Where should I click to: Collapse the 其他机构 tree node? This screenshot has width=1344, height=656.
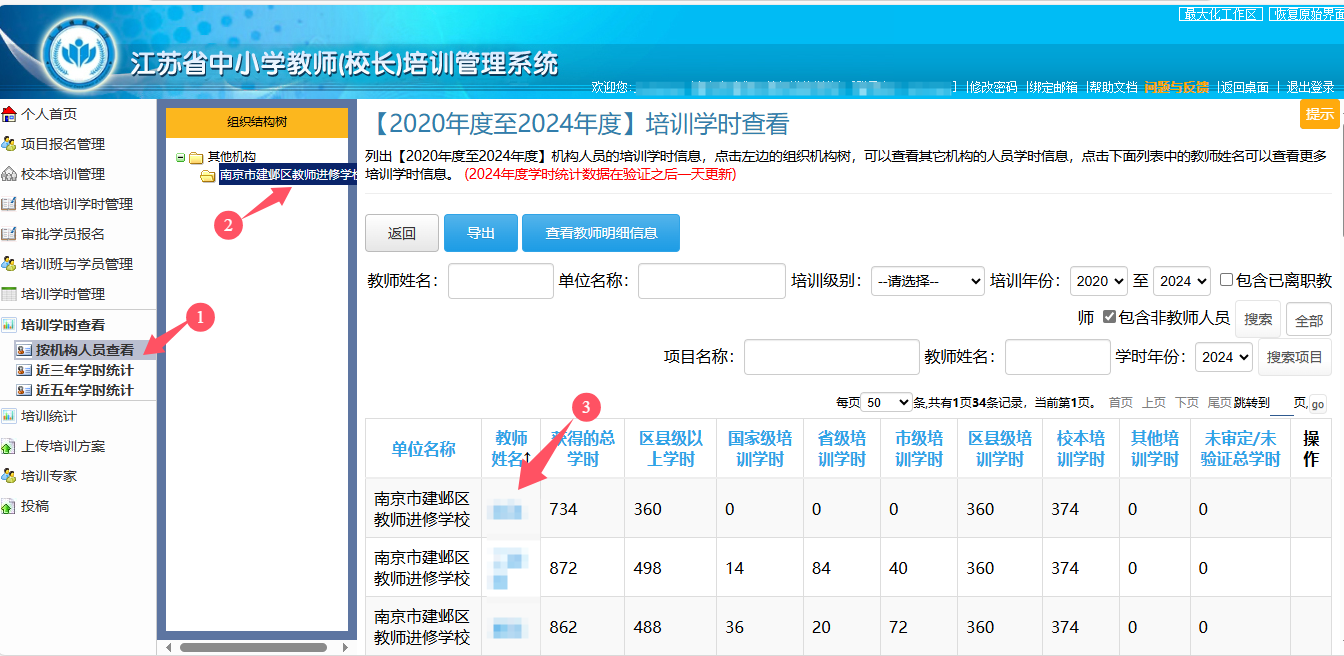(180, 157)
